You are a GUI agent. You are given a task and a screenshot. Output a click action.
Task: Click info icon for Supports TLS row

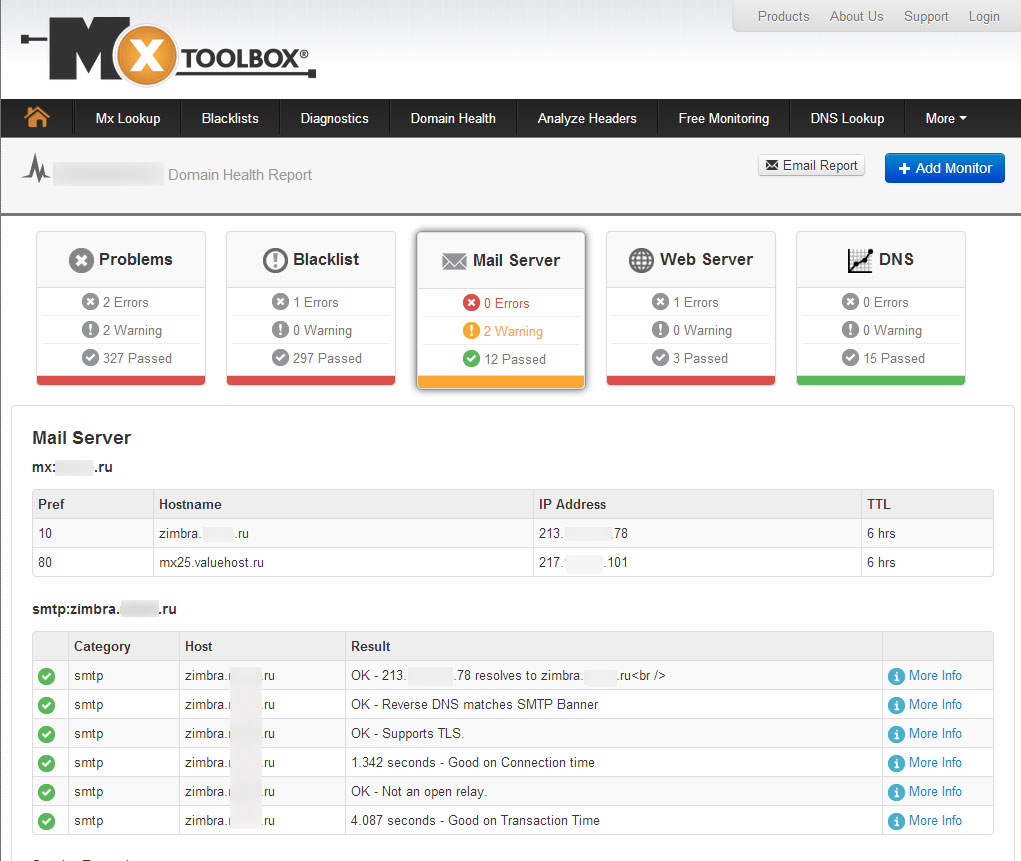click(x=896, y=734)
